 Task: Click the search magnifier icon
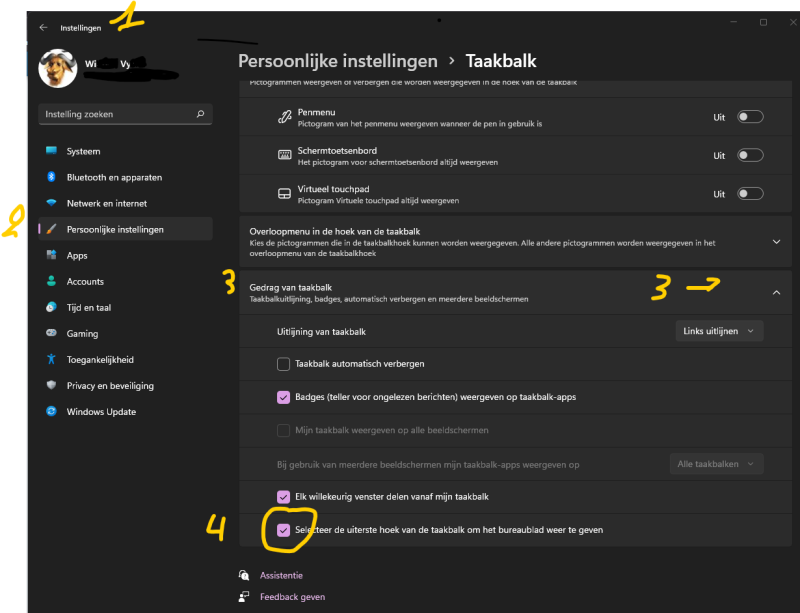201,115
